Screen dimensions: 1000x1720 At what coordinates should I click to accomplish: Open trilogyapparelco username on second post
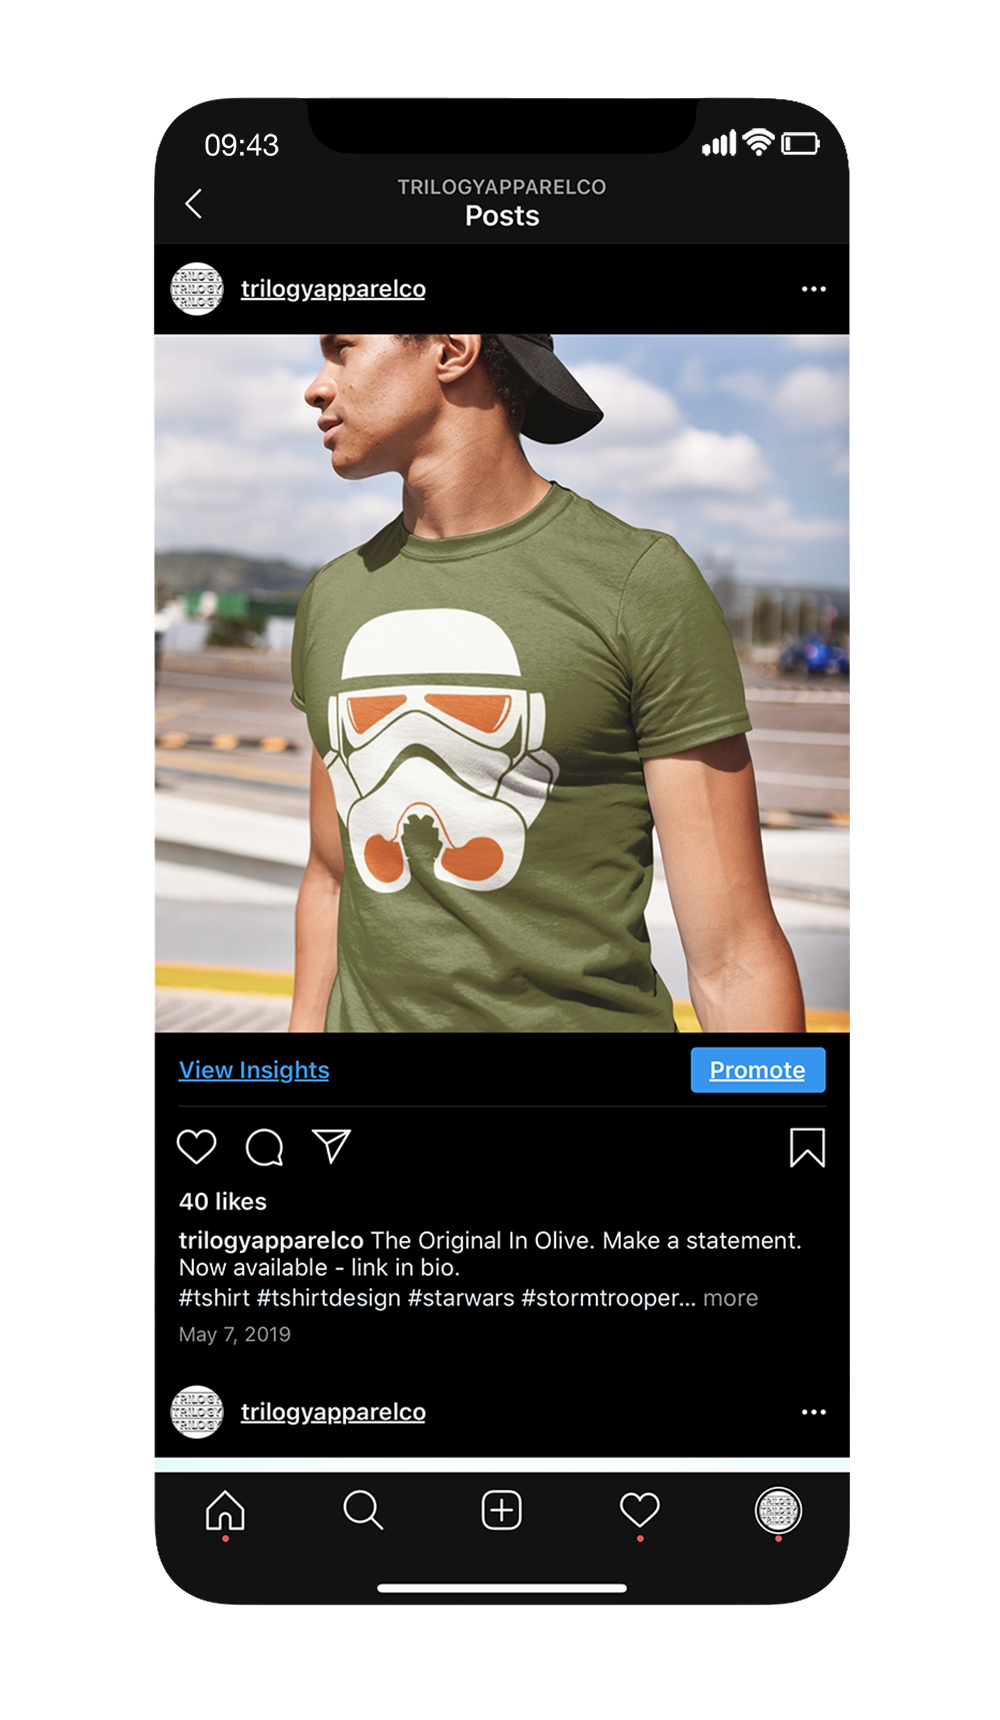[x=333, y=1412]
